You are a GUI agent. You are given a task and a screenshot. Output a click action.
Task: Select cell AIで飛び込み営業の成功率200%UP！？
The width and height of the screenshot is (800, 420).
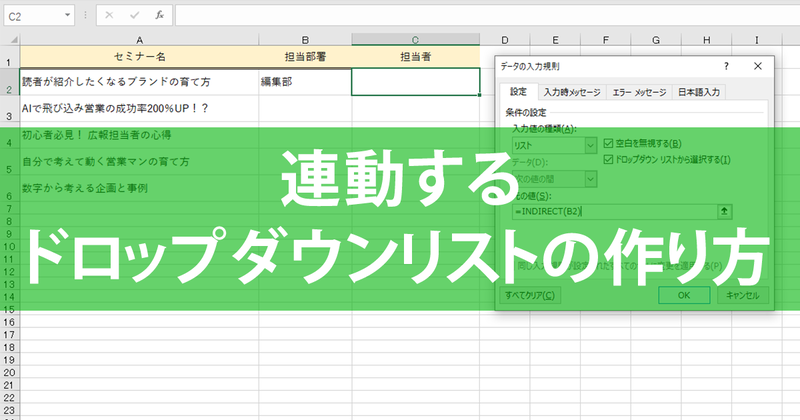pos(139,108)
